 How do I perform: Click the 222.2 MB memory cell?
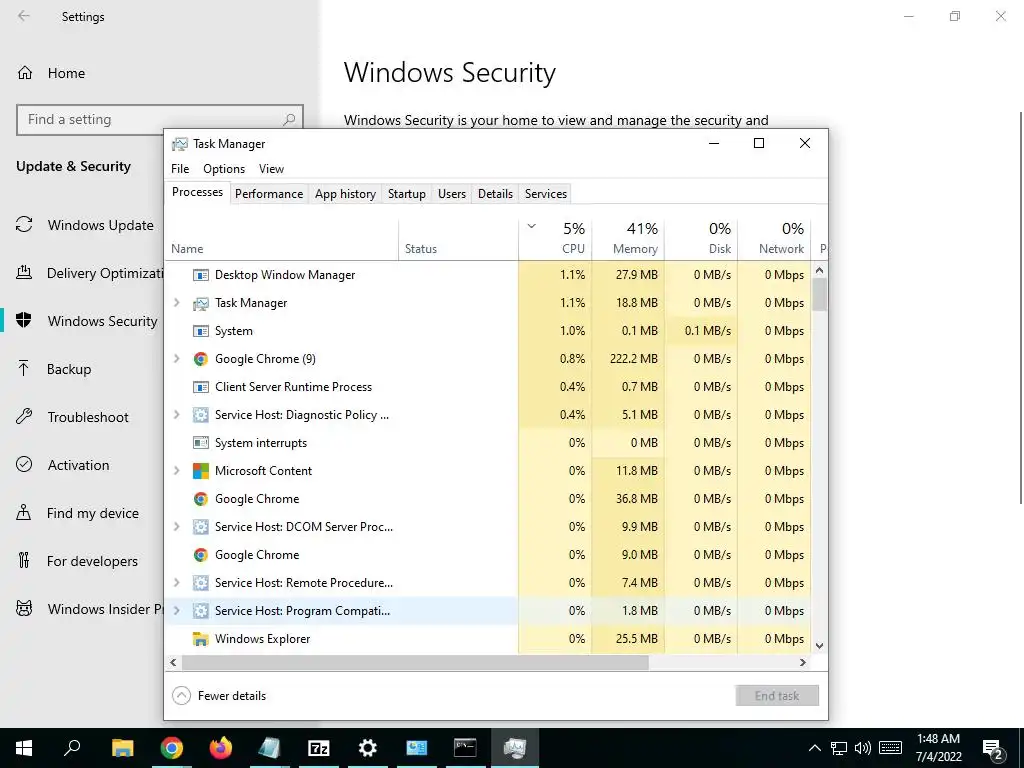pyautogui.click(x=628, y=359)
